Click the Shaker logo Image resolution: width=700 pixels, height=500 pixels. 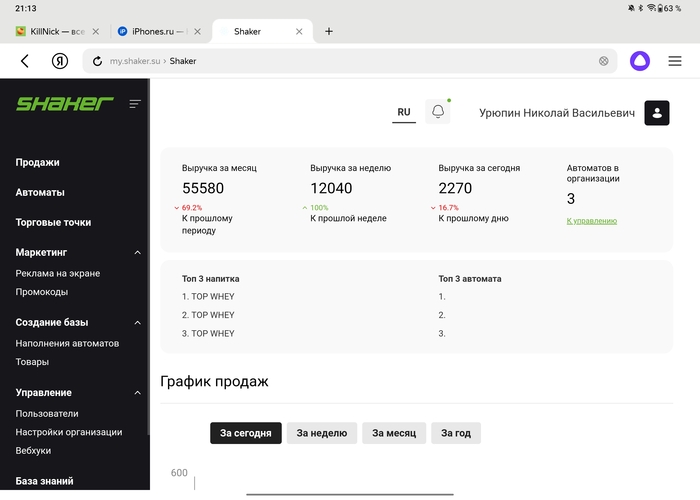click(64, 103)
